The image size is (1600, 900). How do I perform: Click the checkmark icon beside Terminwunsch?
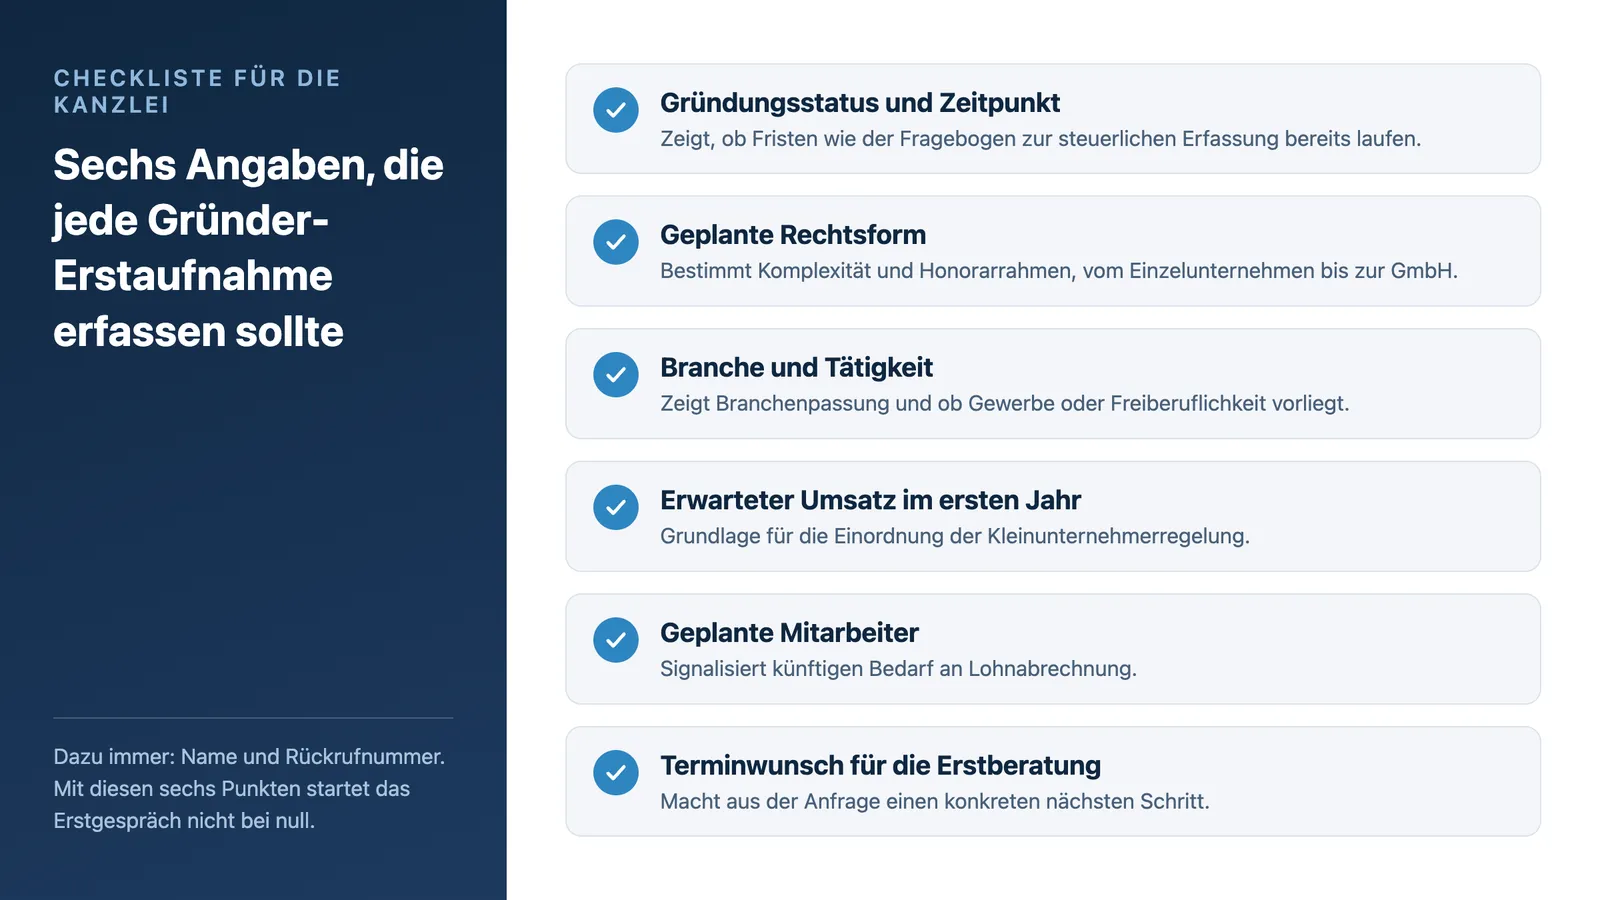pos(616,773)
